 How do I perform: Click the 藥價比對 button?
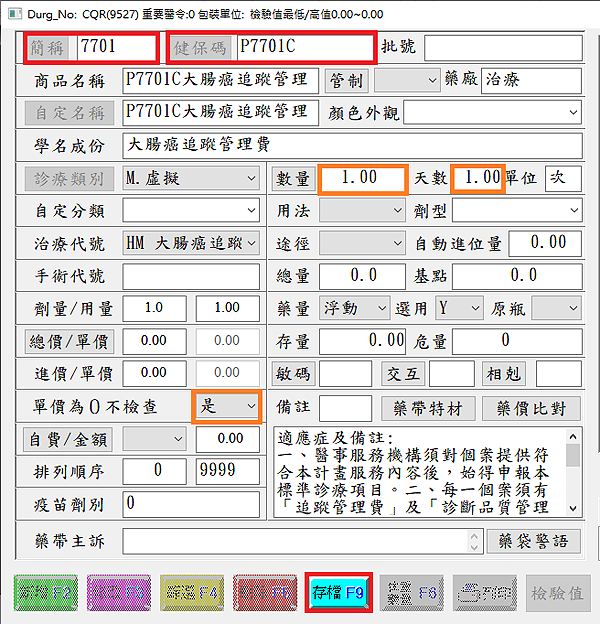click(531, 408)
